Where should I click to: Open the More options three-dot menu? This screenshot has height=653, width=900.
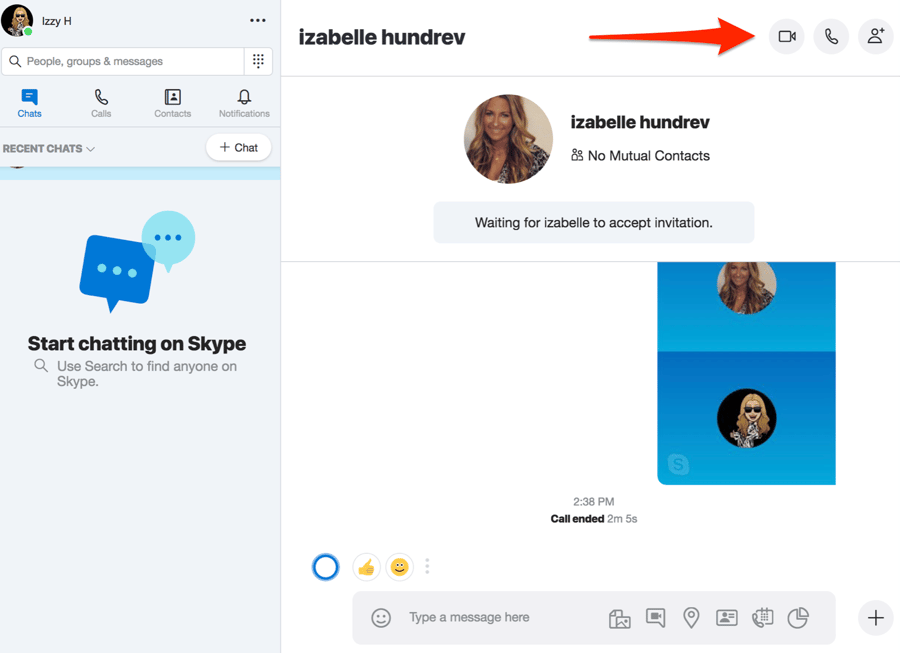(258, 21)
